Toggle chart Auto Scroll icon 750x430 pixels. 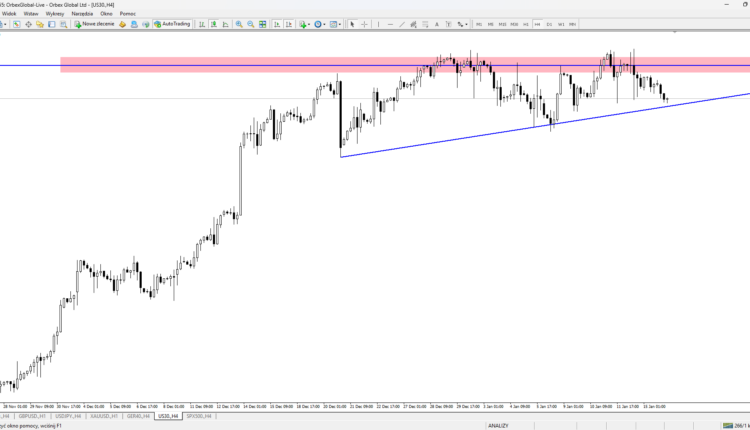(277, 24)
